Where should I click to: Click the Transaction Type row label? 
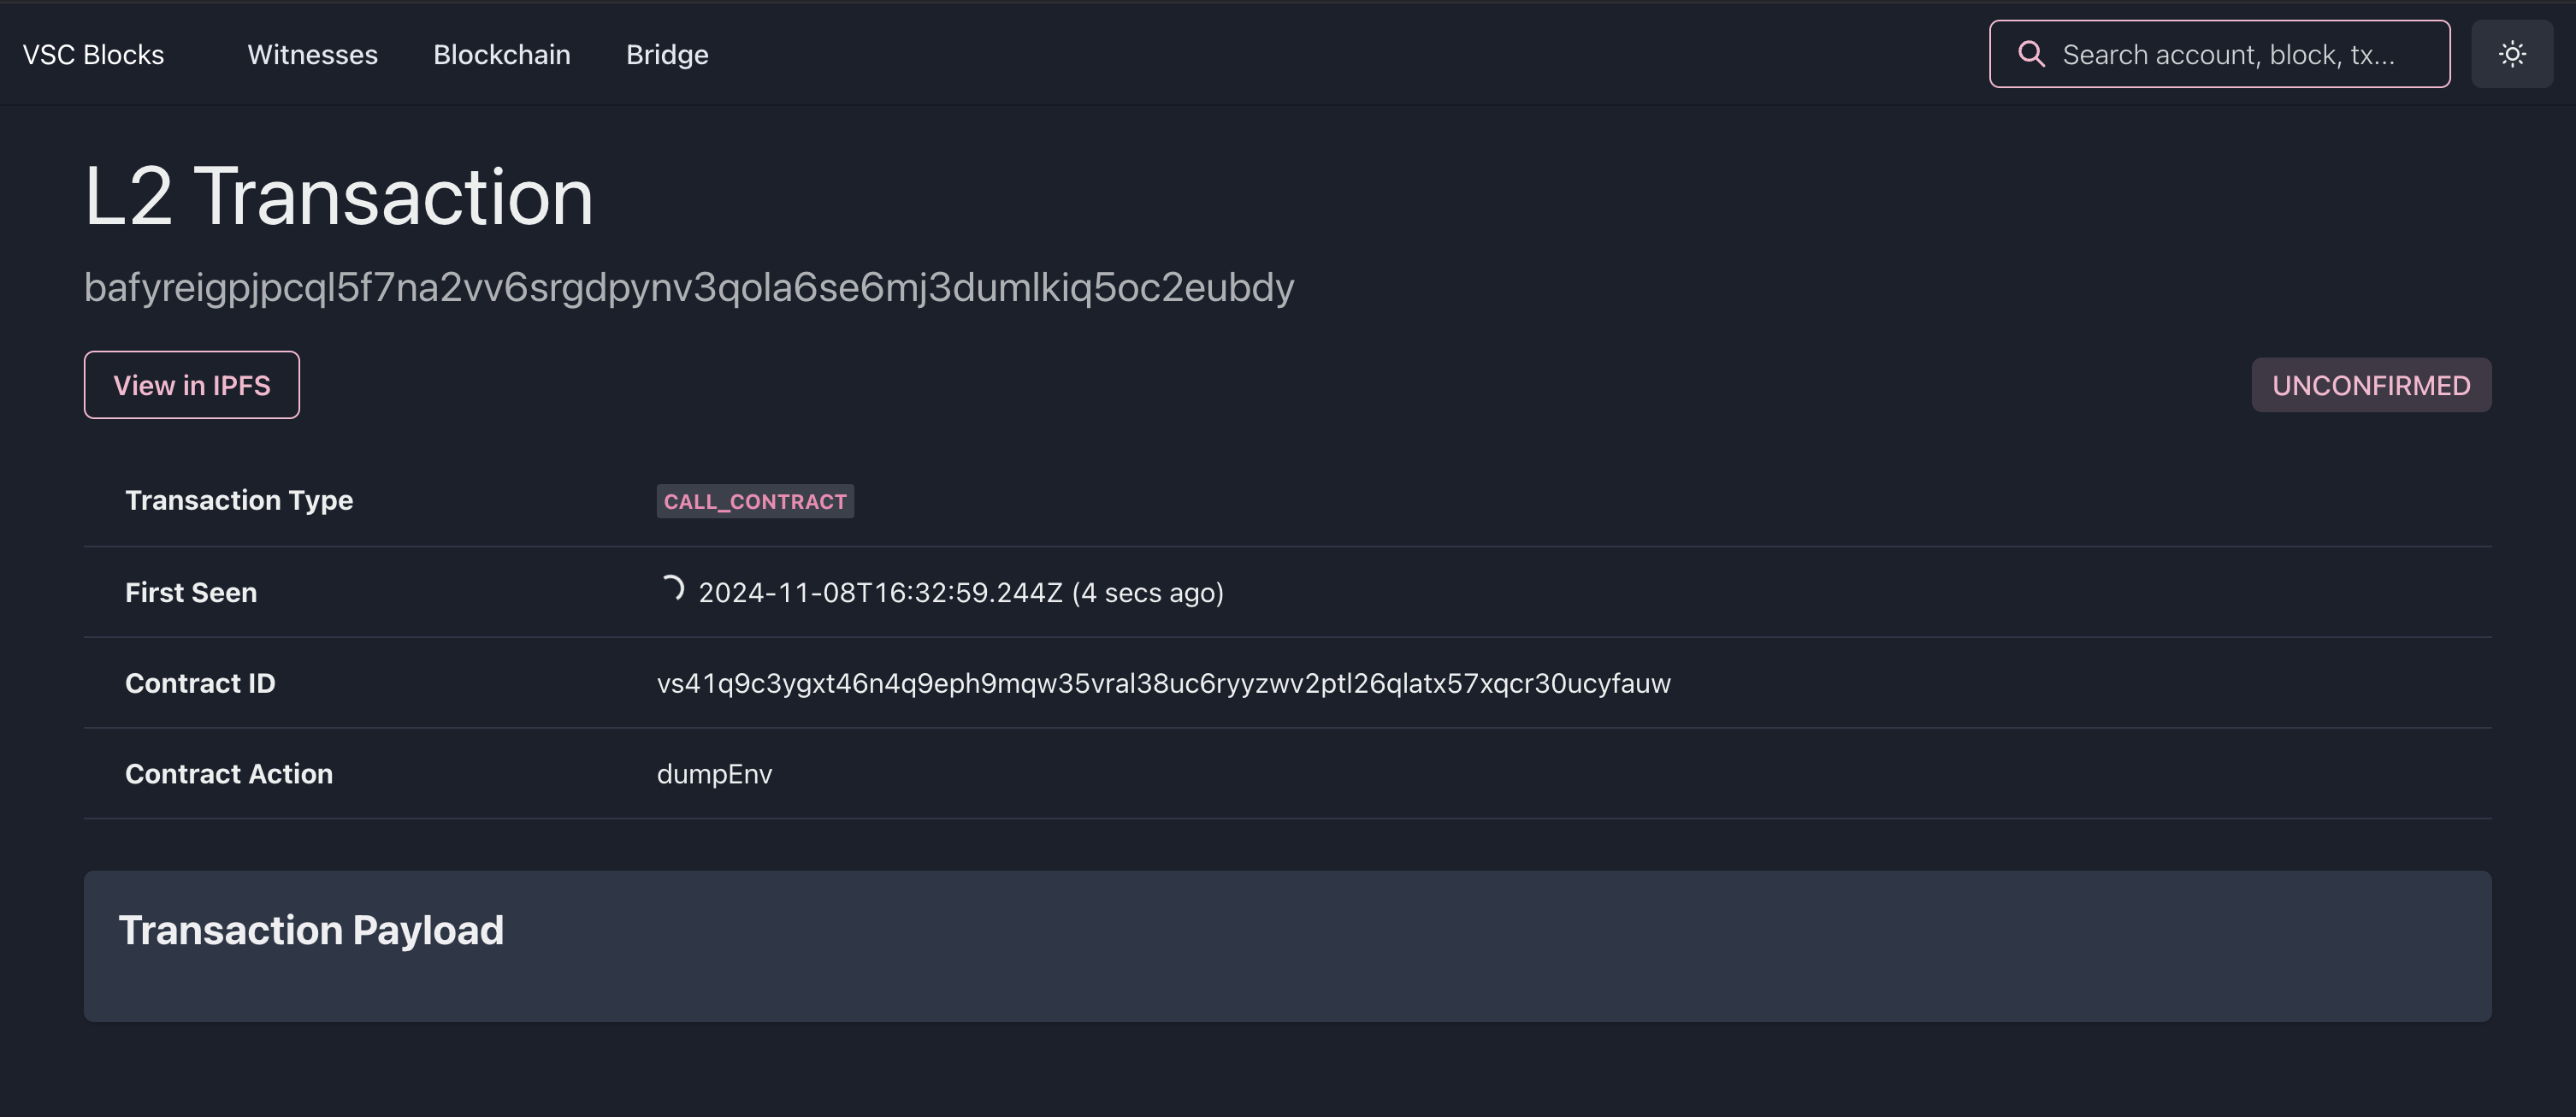[x=239, y=500]
